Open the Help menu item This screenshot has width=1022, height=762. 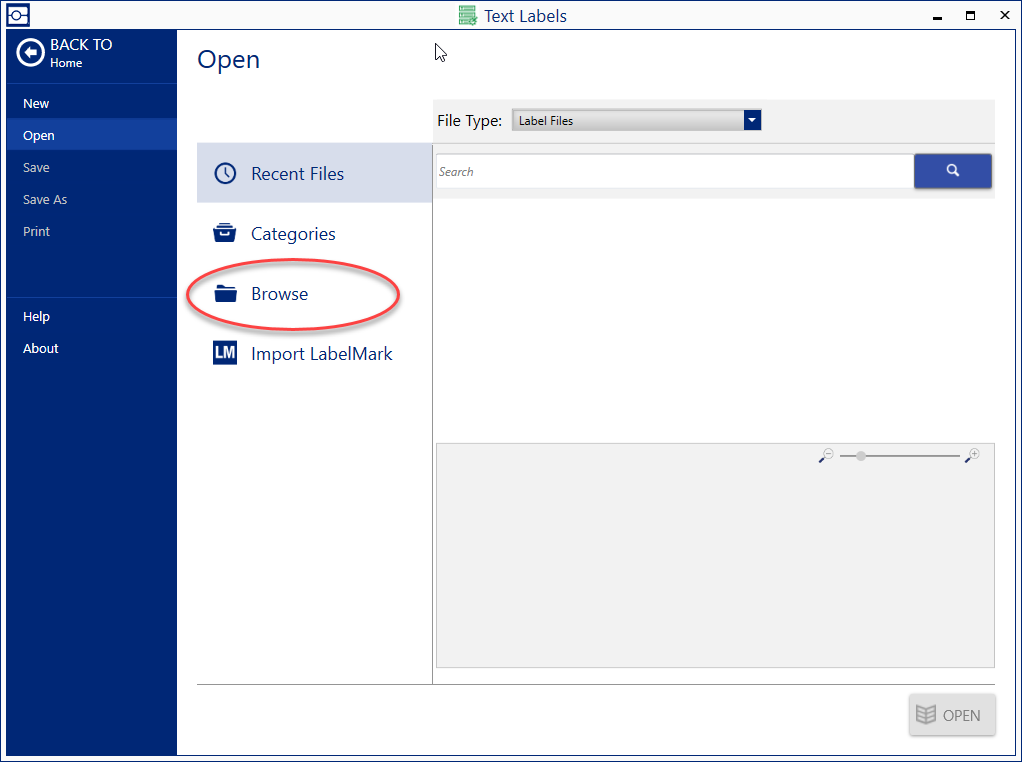point(36,316)
